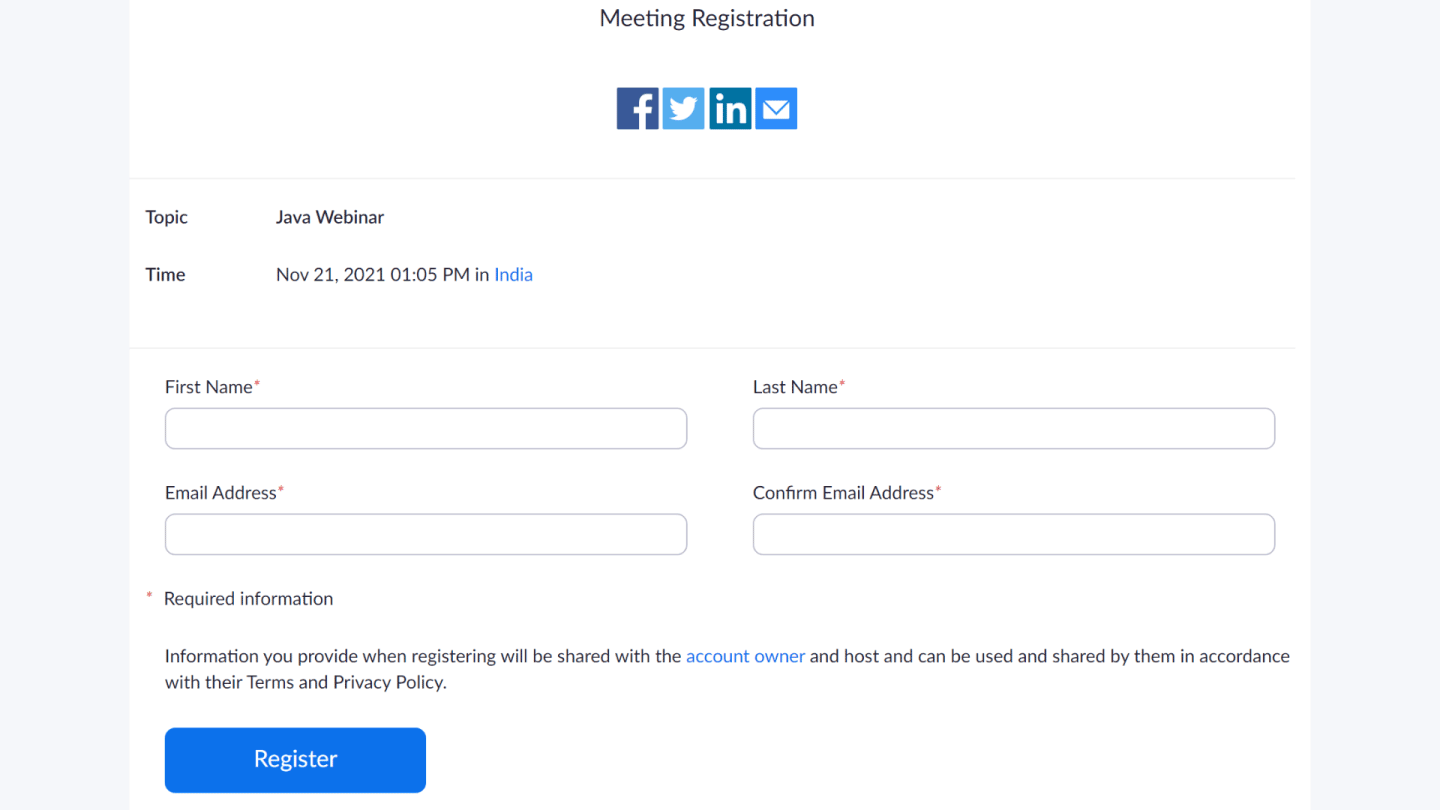Click the Email Address input field
This screenshot has width=1440, height=810.
(425, 534)
